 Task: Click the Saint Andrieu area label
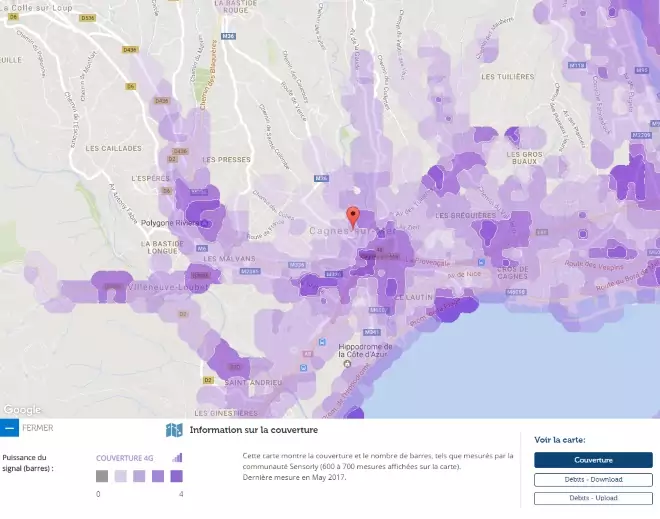(x=250, y=382)
